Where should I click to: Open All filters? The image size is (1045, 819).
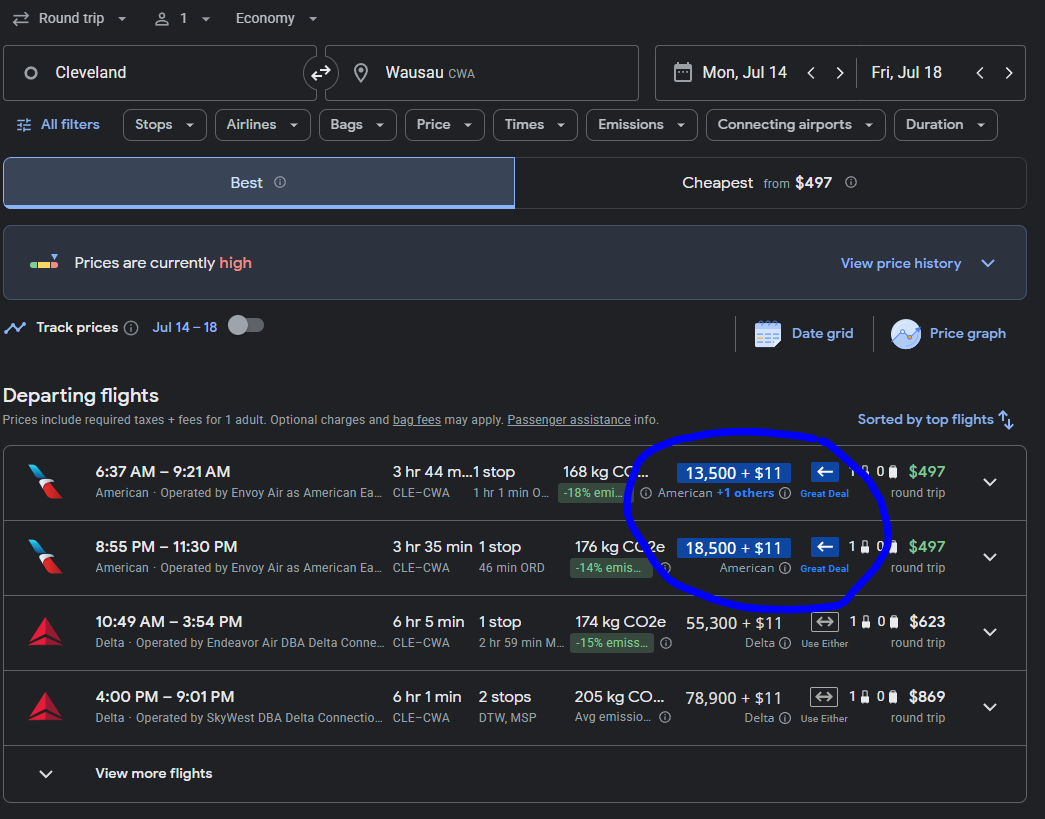pyautogui.click(x=57, y=125)
